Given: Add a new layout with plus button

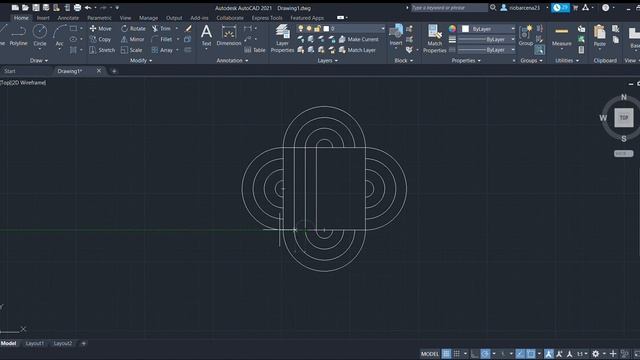Looking at the screenshot, I should click(x=84, y=343).
